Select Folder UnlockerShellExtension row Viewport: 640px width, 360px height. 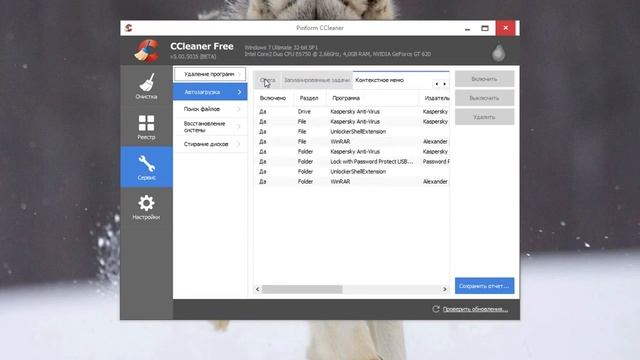(352, 171)
